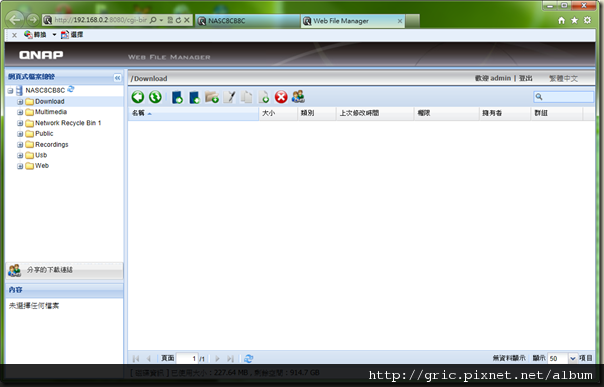Click the page number input field
604x387 pixels.
pyautogui.click(x=187, y=359)
